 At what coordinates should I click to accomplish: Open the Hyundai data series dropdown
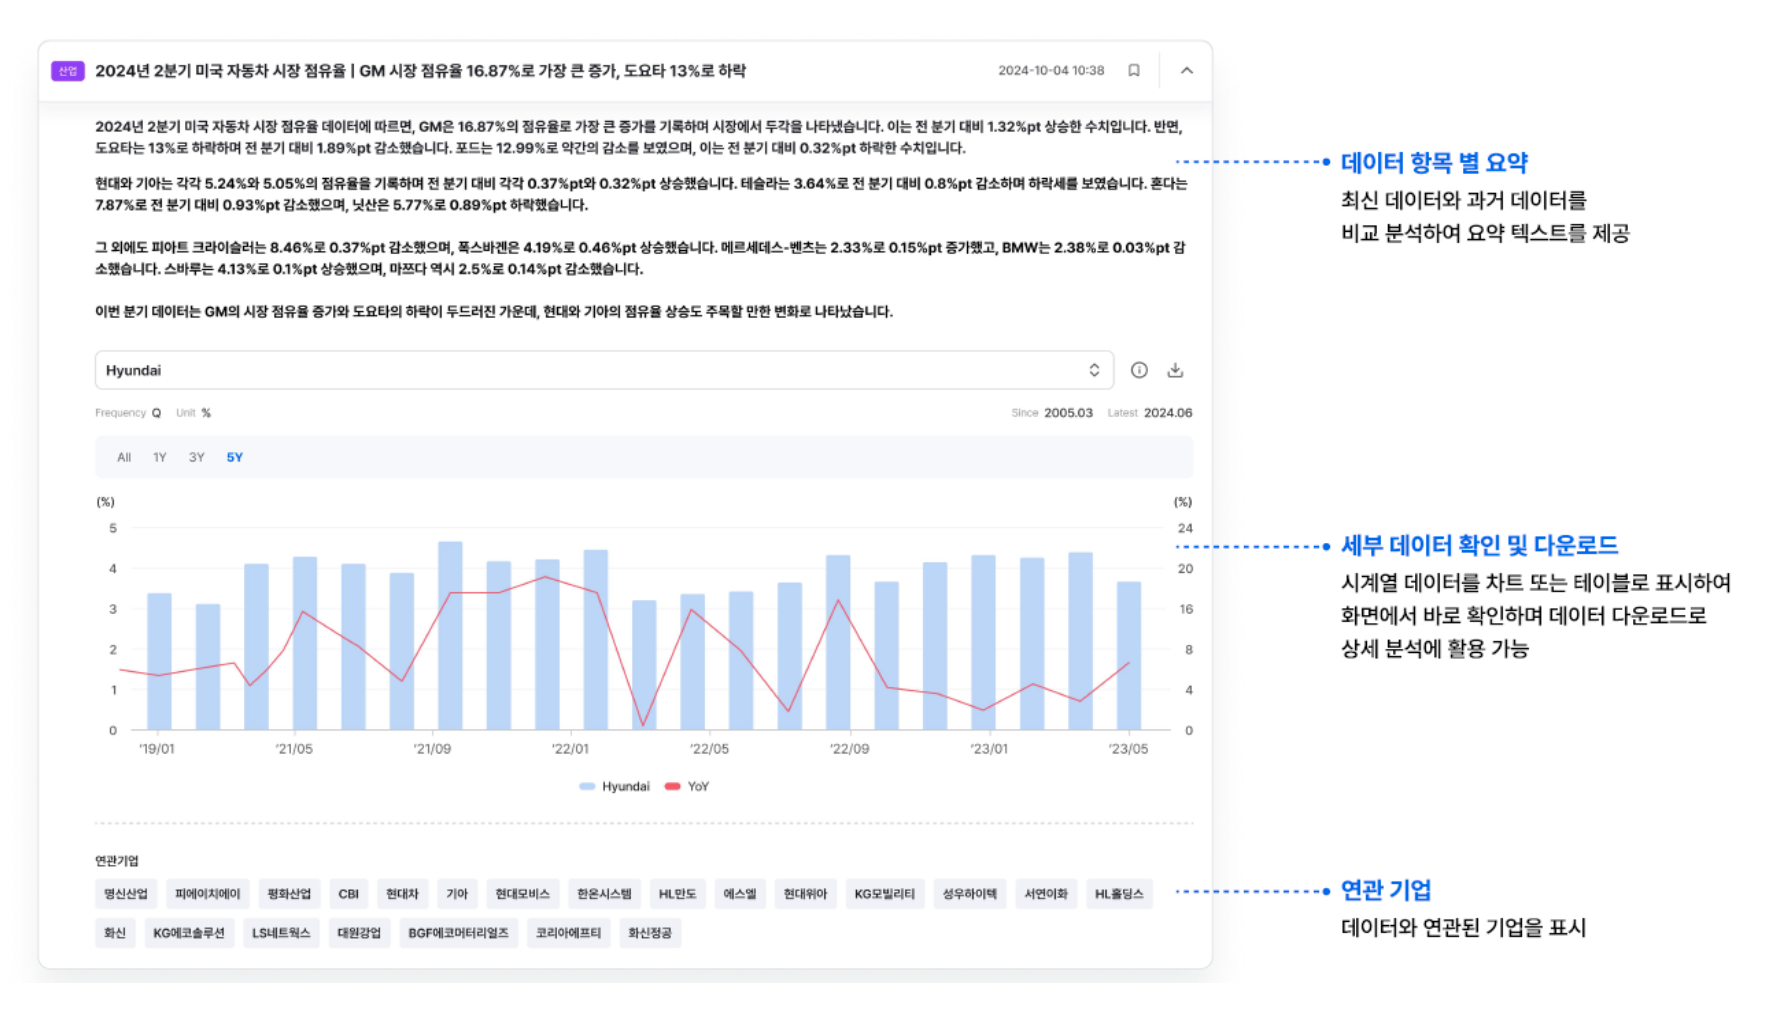(x=604, y=370)
